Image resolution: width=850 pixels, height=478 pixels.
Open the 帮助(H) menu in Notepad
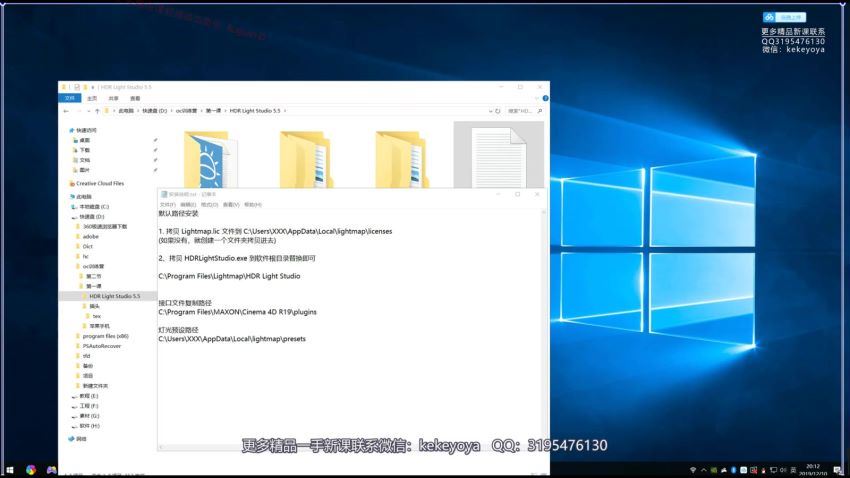point(253,204)
